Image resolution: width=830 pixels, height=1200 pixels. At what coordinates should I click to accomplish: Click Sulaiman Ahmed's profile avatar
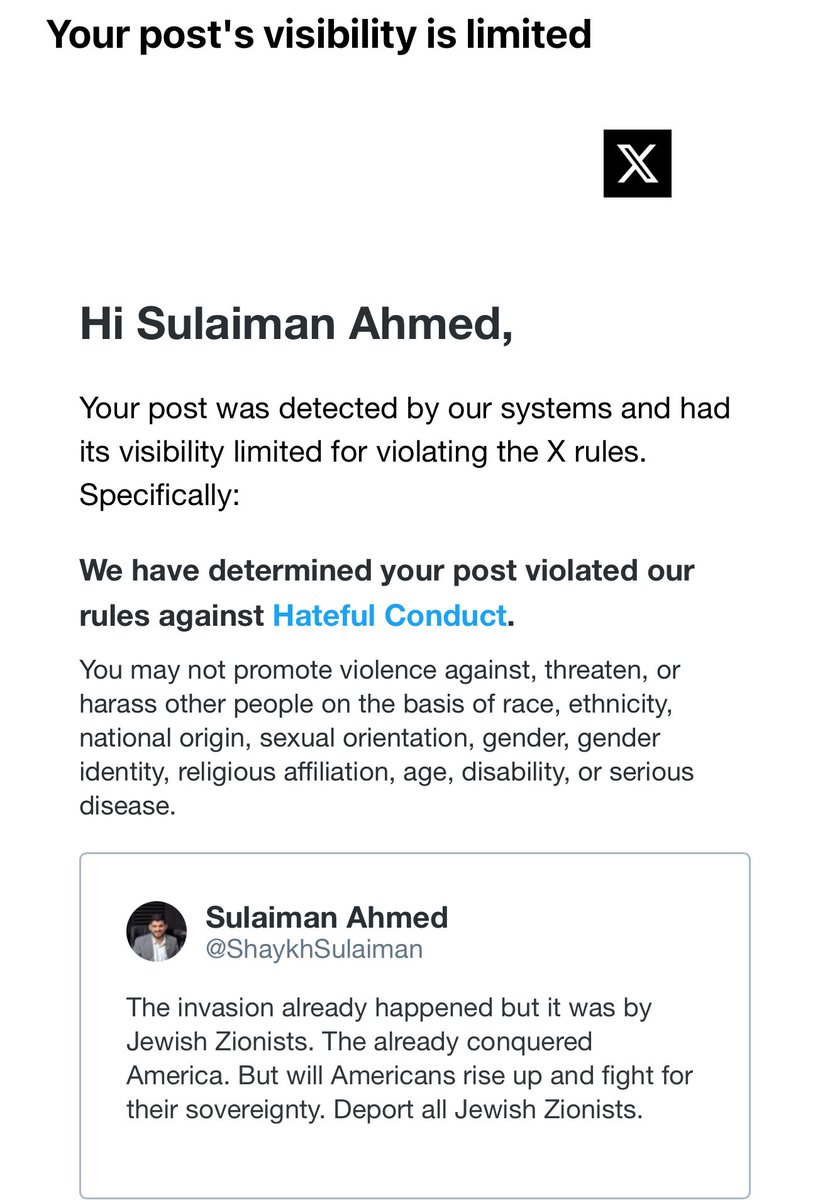click(157, 931)
